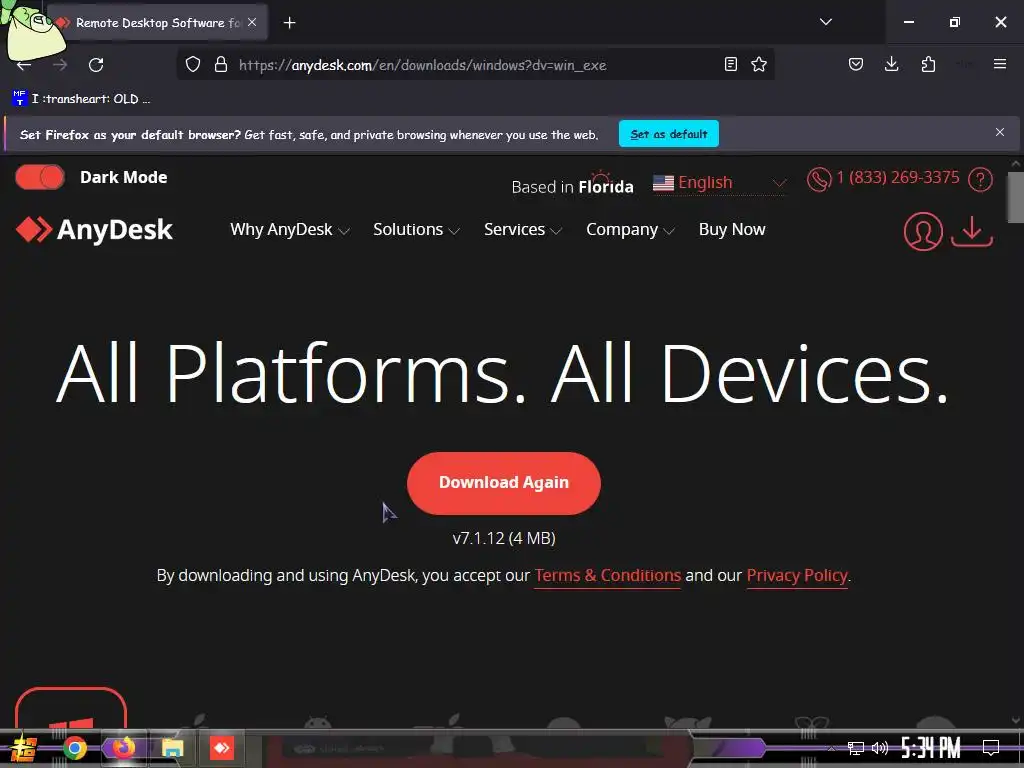Close the Remote Desktop Software tab
The image size is (1024, 768).
(x=252, y=22)
